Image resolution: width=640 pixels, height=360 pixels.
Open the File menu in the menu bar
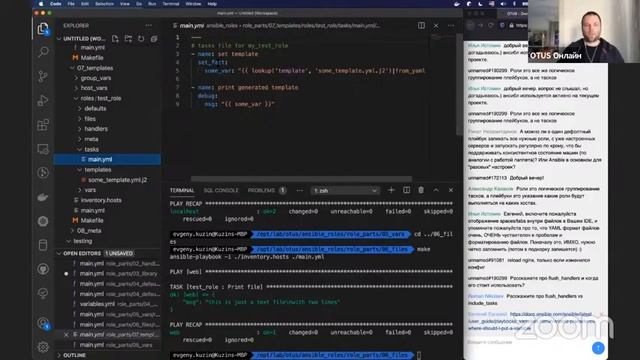[71, 4]
